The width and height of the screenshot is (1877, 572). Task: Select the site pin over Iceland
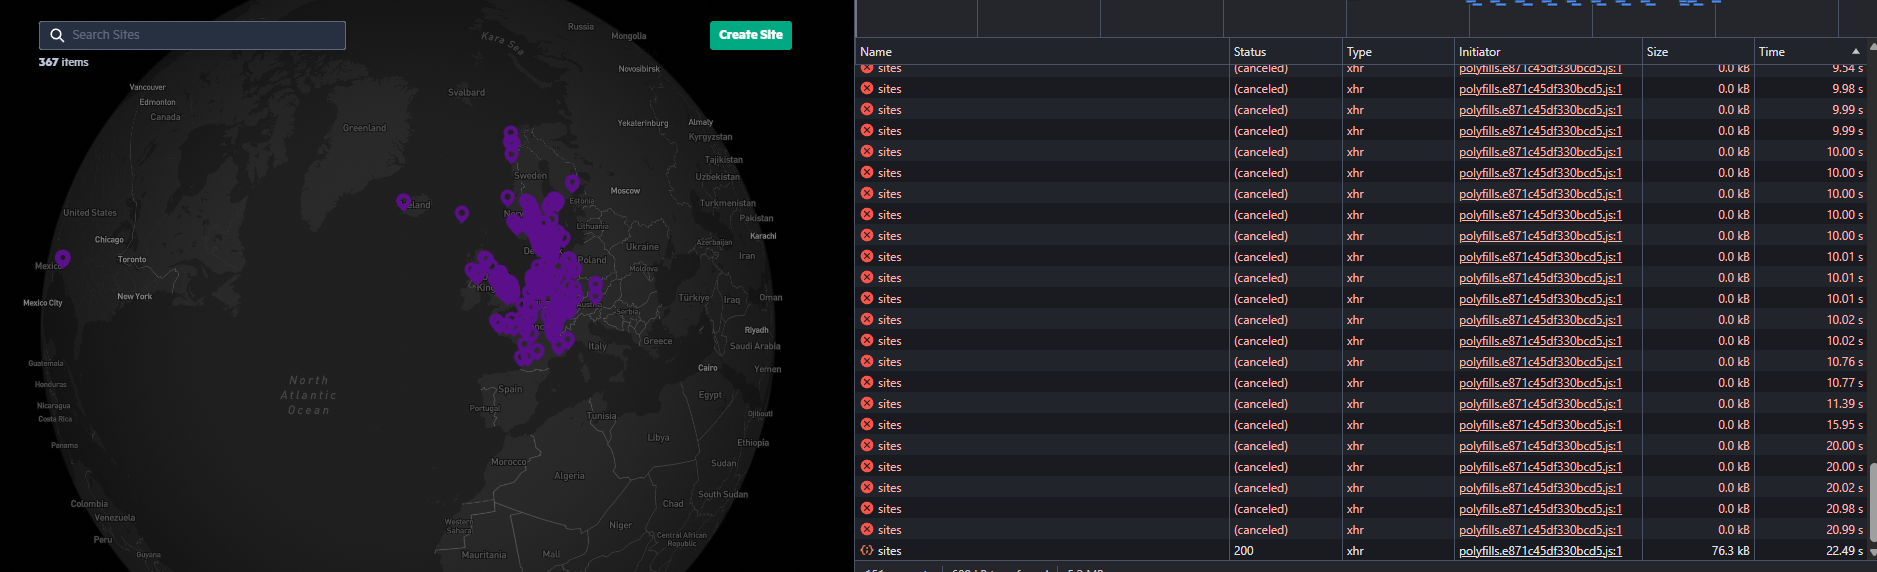point(403,202)
